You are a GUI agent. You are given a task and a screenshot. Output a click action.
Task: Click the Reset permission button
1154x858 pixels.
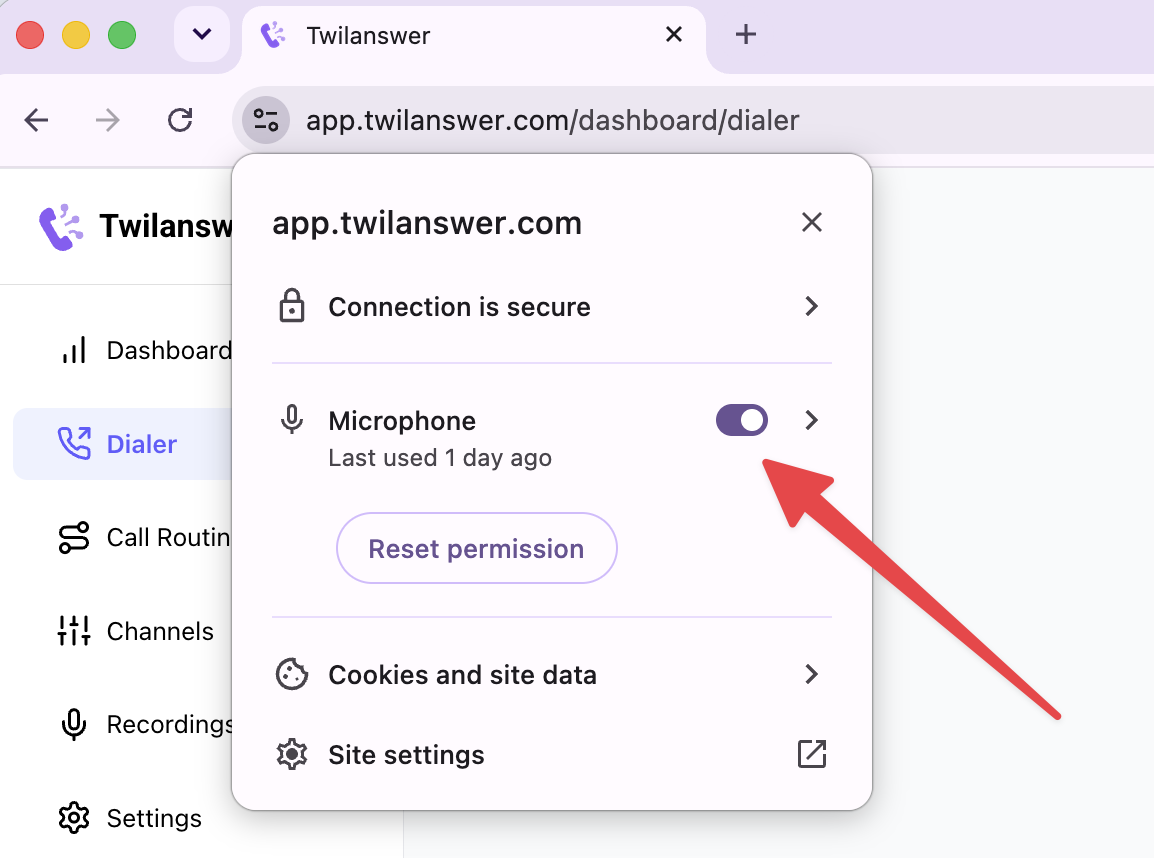pos(476,548)
